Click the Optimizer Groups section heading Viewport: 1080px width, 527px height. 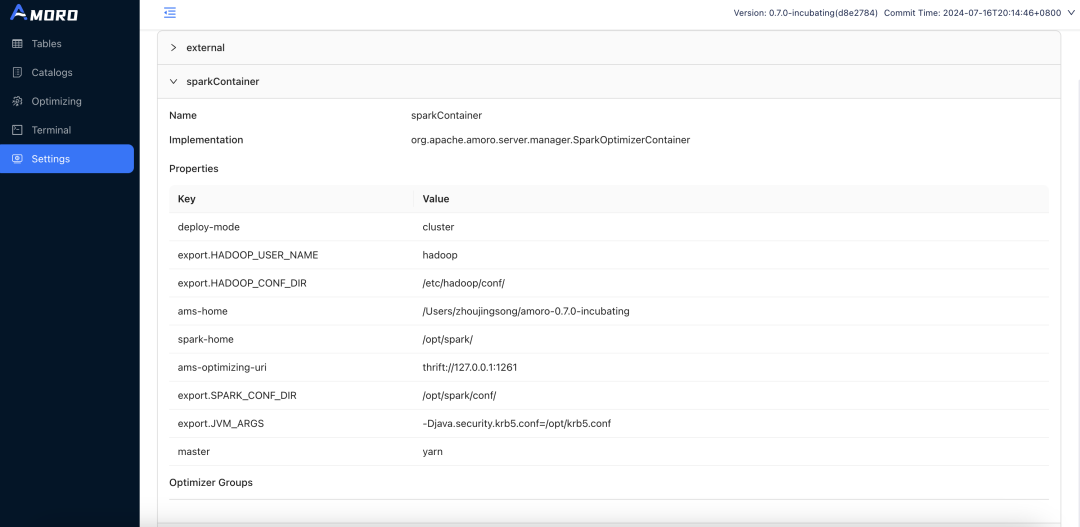coord(211,482)
